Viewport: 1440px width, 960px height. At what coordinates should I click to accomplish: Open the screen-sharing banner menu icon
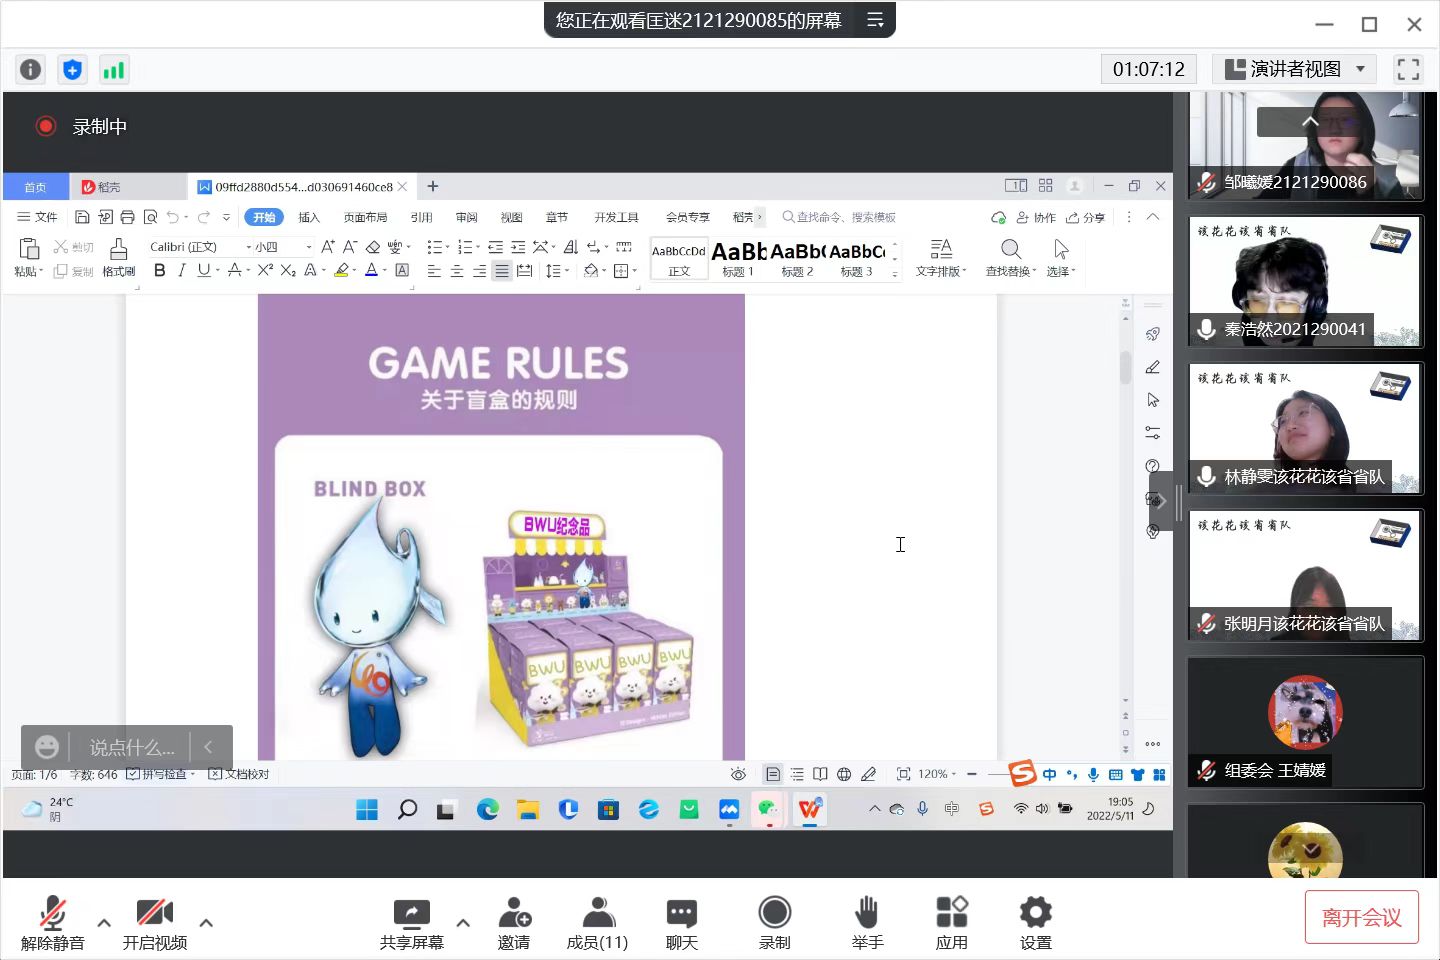[x=875, y=20]
